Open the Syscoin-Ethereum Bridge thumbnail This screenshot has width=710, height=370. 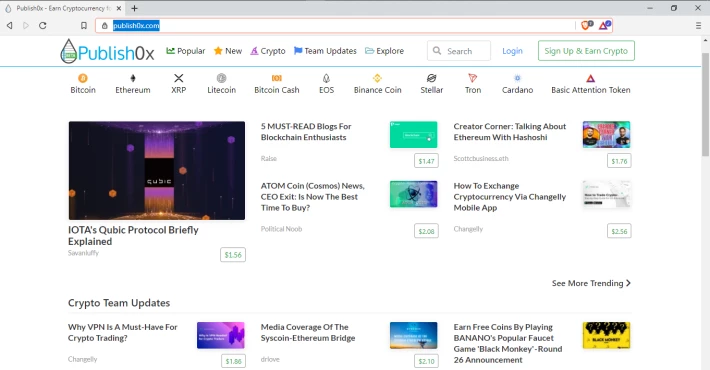click(413, 335)
